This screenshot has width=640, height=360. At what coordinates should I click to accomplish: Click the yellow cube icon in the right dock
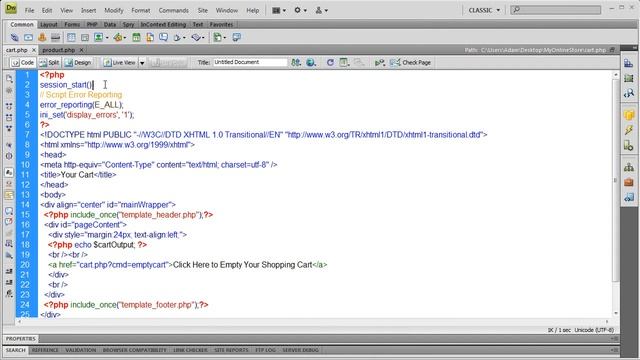point(629,115)
